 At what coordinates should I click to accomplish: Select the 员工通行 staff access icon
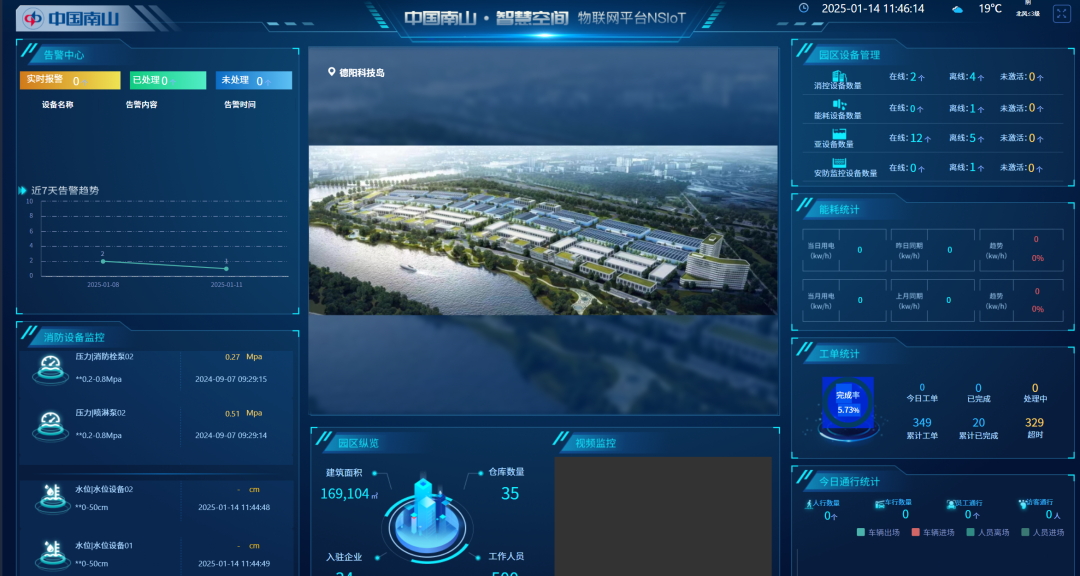click(x=951, y=504)
